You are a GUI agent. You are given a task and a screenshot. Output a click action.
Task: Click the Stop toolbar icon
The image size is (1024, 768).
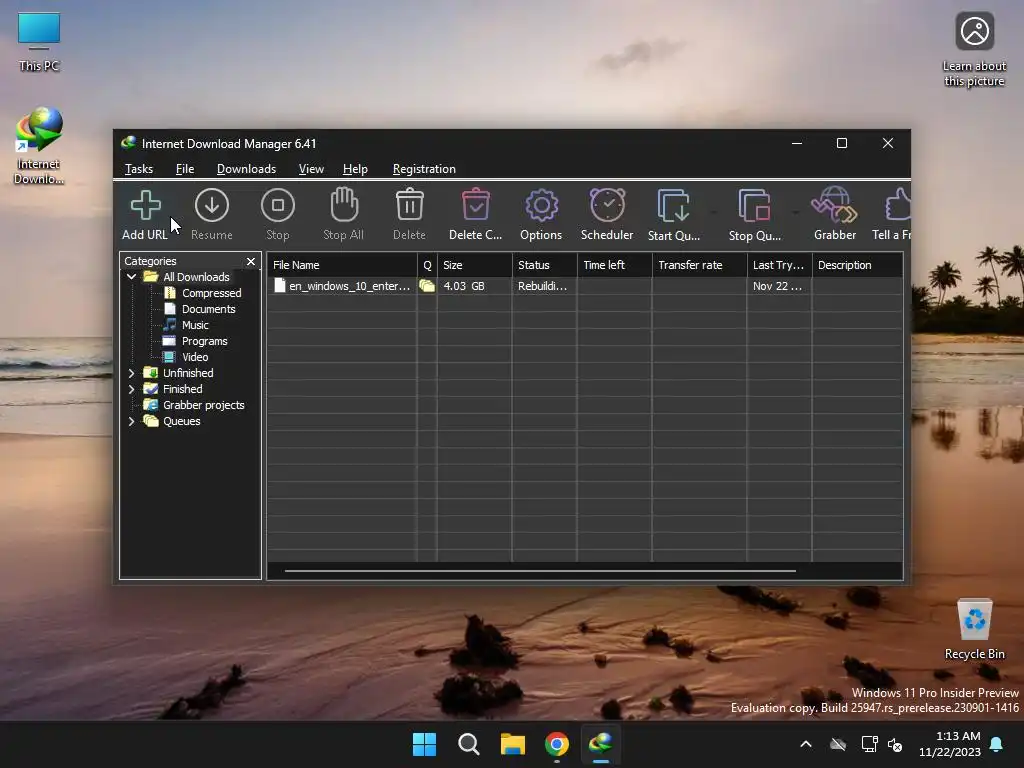(278, 206)
